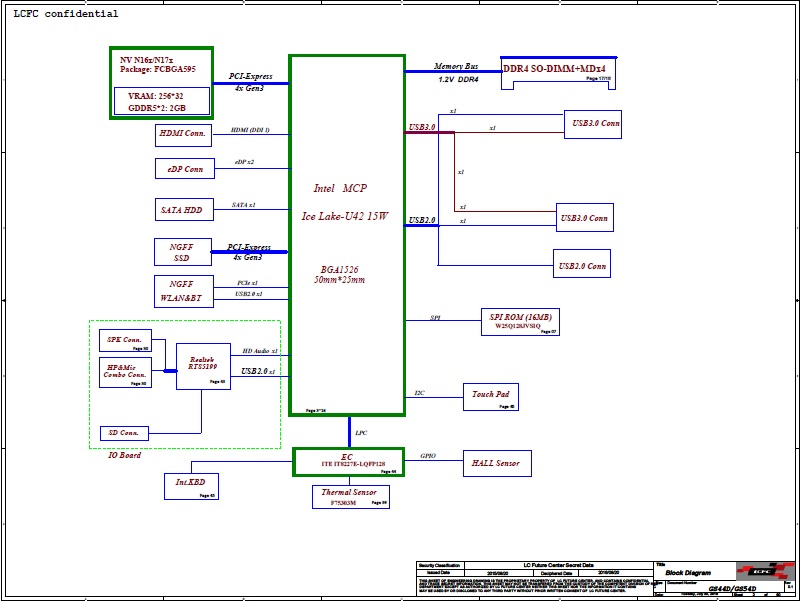803x601 pixels.
Task: Click the "Ice Lake-U42 15W" label
Action: point(345,217)
